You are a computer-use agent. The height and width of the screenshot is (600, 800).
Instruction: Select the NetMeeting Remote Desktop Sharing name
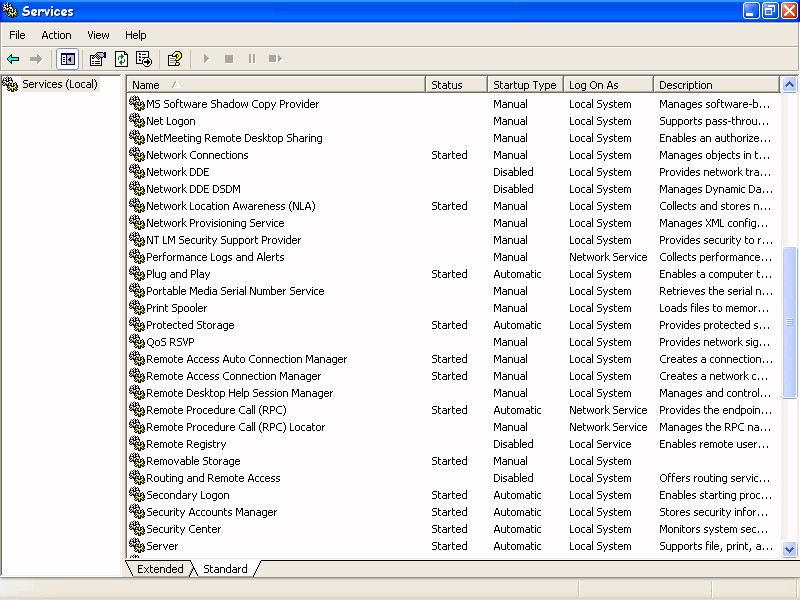234,138
